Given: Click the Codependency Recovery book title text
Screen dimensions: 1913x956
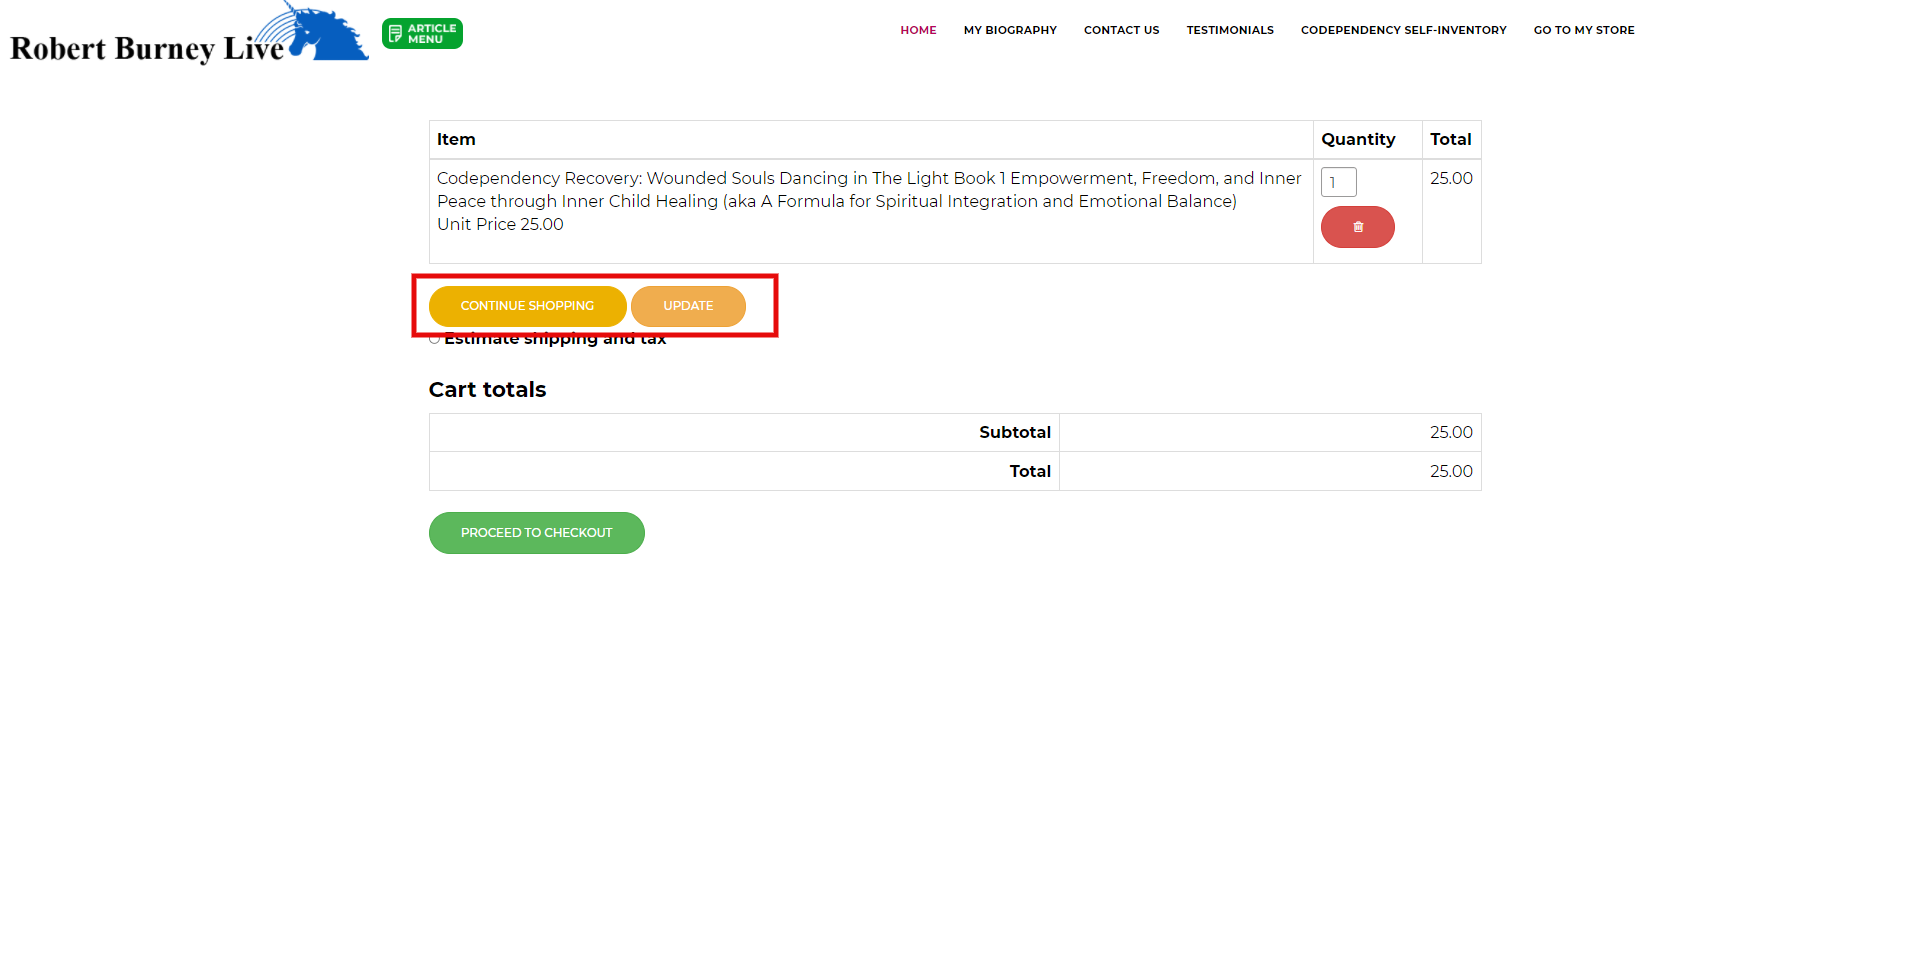Looking at the screenshot, I should pos(868,189).
